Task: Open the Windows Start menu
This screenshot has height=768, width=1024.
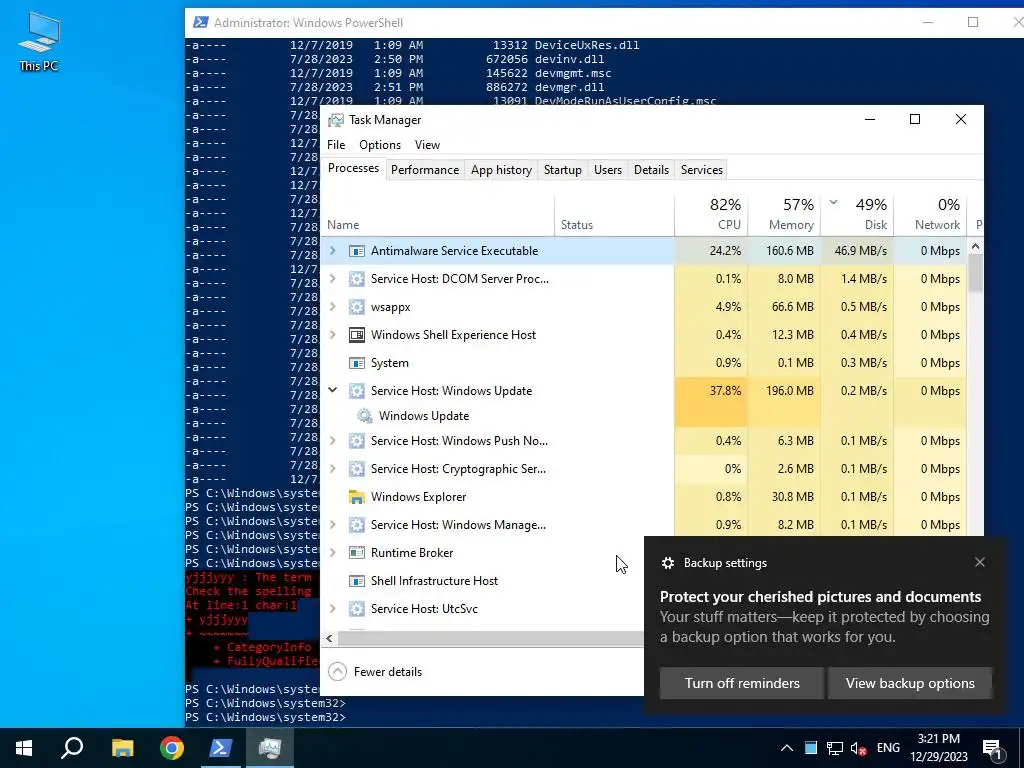Action: click(x=24, y=748)
